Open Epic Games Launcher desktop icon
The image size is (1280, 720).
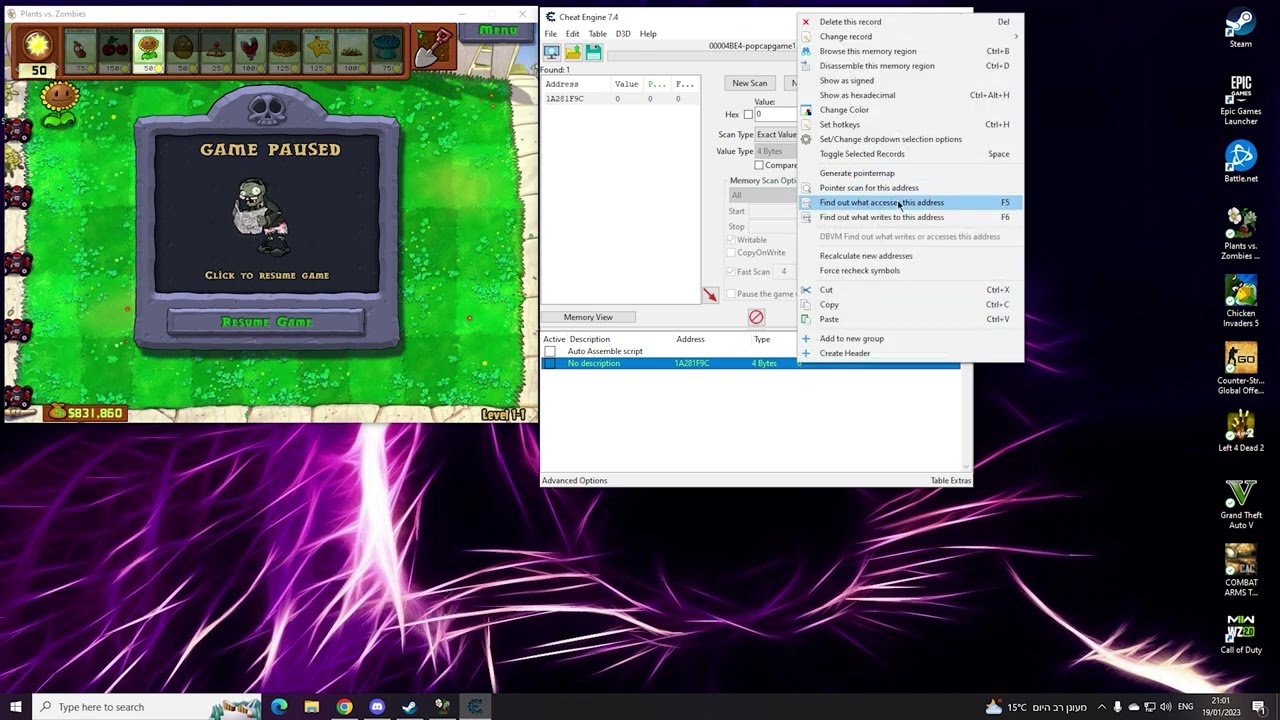[x=1241, y=100]
